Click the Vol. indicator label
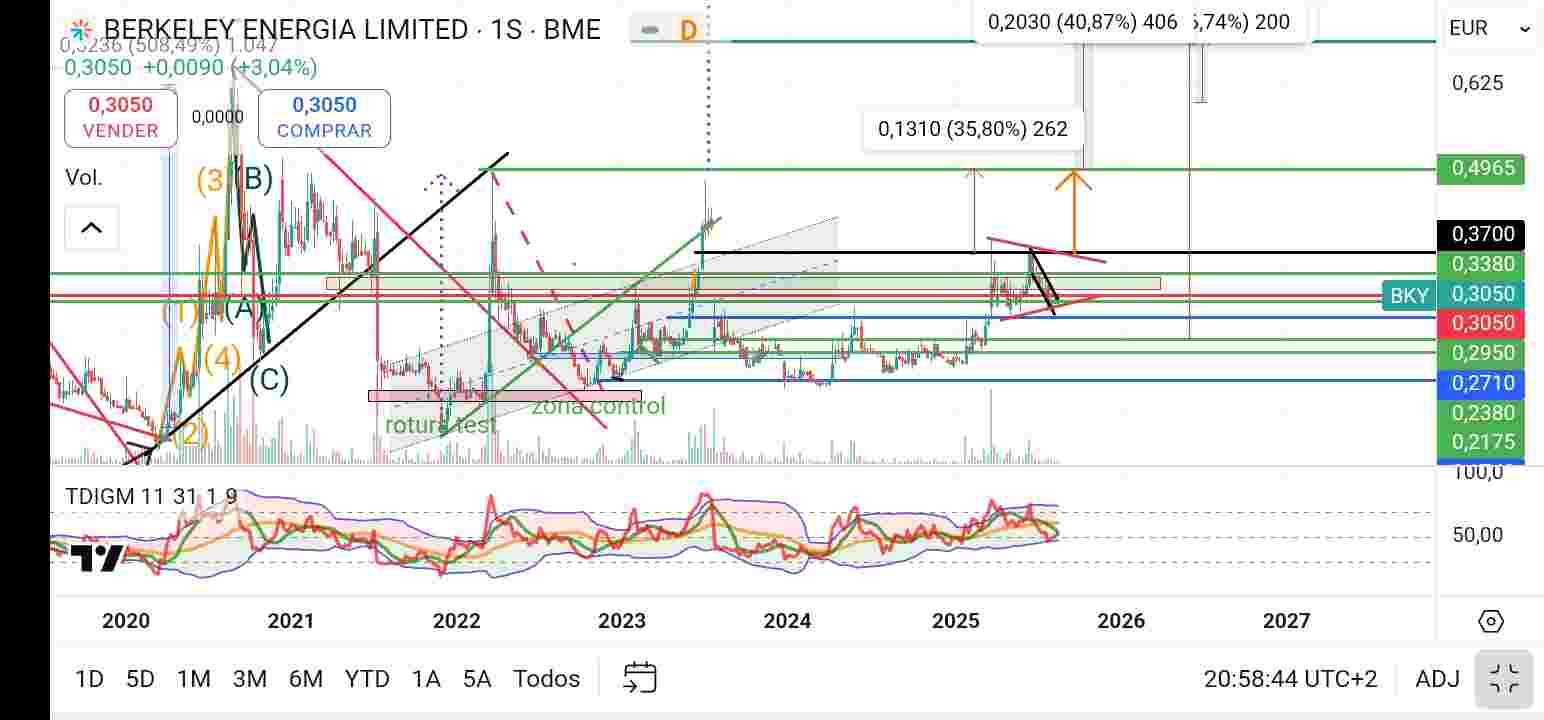The height and width of the screenshot is (720, 1544). coord(84,178)
